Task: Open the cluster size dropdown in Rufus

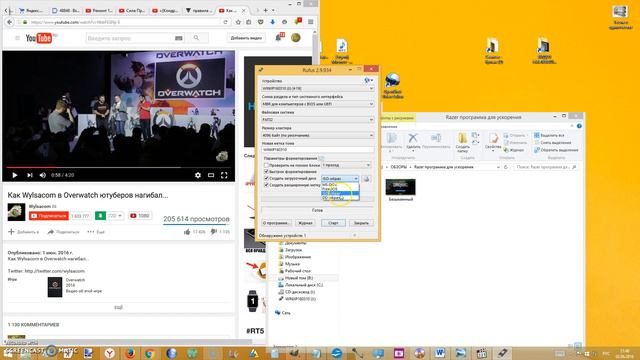Action: point(318,135)
